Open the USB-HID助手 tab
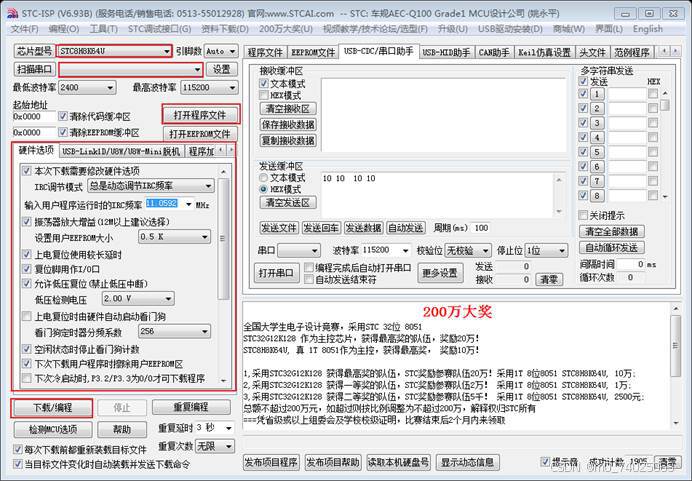Image resolution: width=692 pixels, height=481 pixels. coord(446,53)
